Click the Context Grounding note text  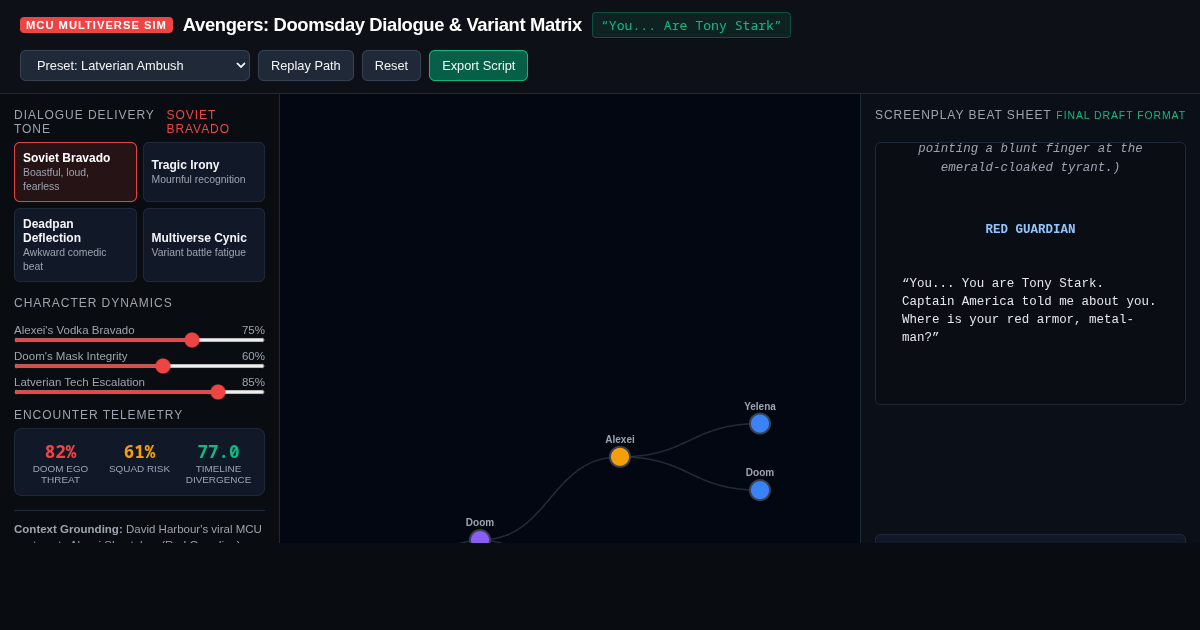point(139,533)
